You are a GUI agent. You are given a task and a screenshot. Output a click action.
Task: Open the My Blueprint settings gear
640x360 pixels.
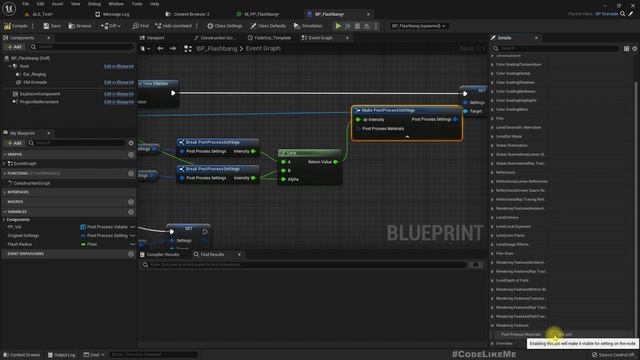tap(131, 143)
